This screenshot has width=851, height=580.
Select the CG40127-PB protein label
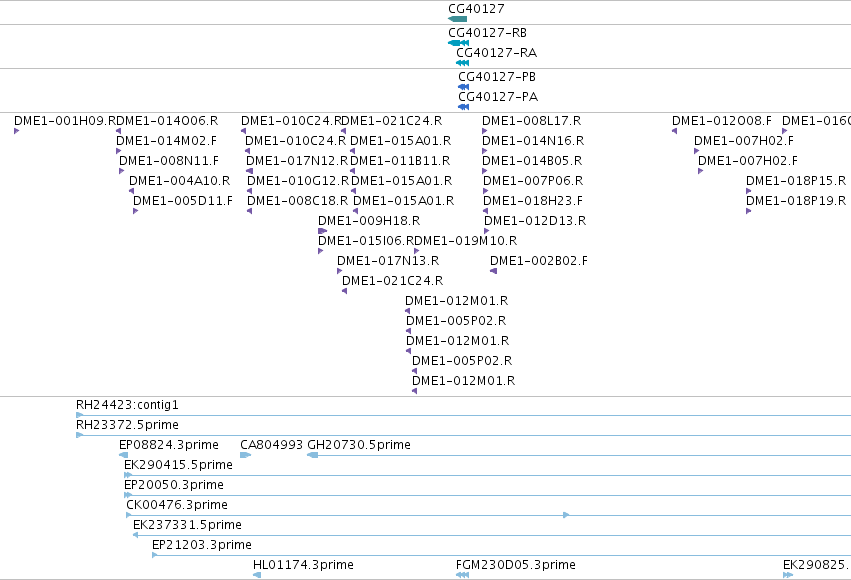497,77
